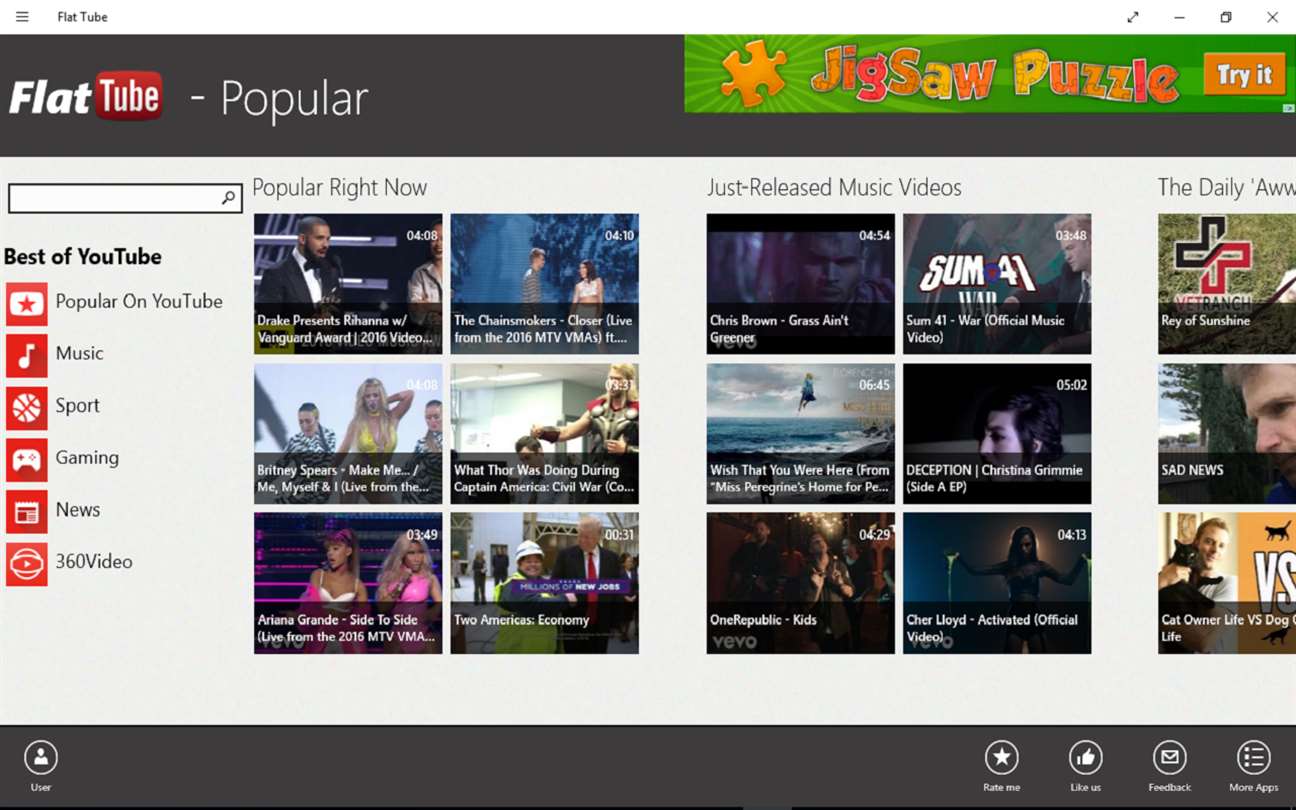Select Popular On YouTube label
The width and height of the screenshot is (1296, 810).
(139, 302)
